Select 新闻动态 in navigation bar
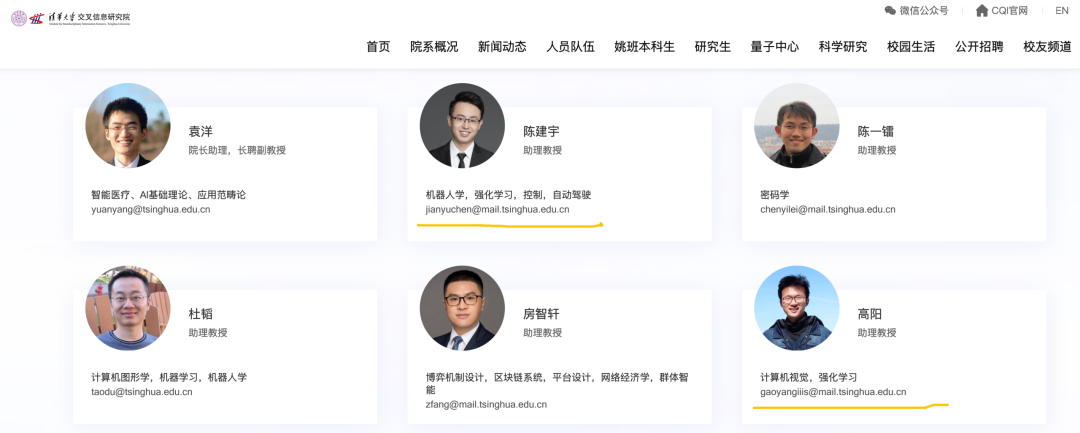 coord(502,47)
